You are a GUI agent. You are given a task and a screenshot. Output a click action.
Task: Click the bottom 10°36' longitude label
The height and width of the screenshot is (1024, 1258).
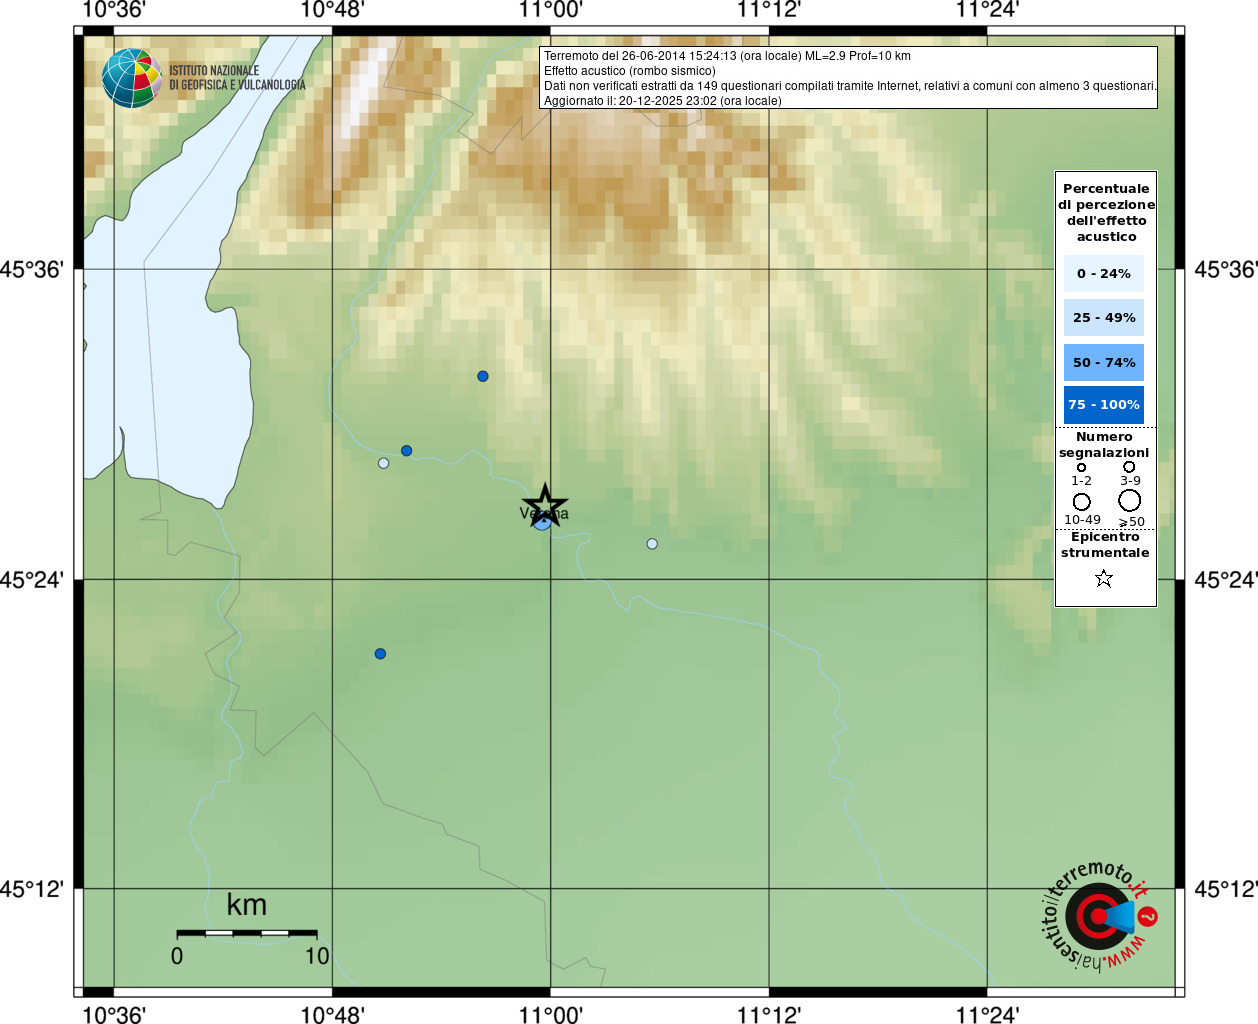(114, 1014)
